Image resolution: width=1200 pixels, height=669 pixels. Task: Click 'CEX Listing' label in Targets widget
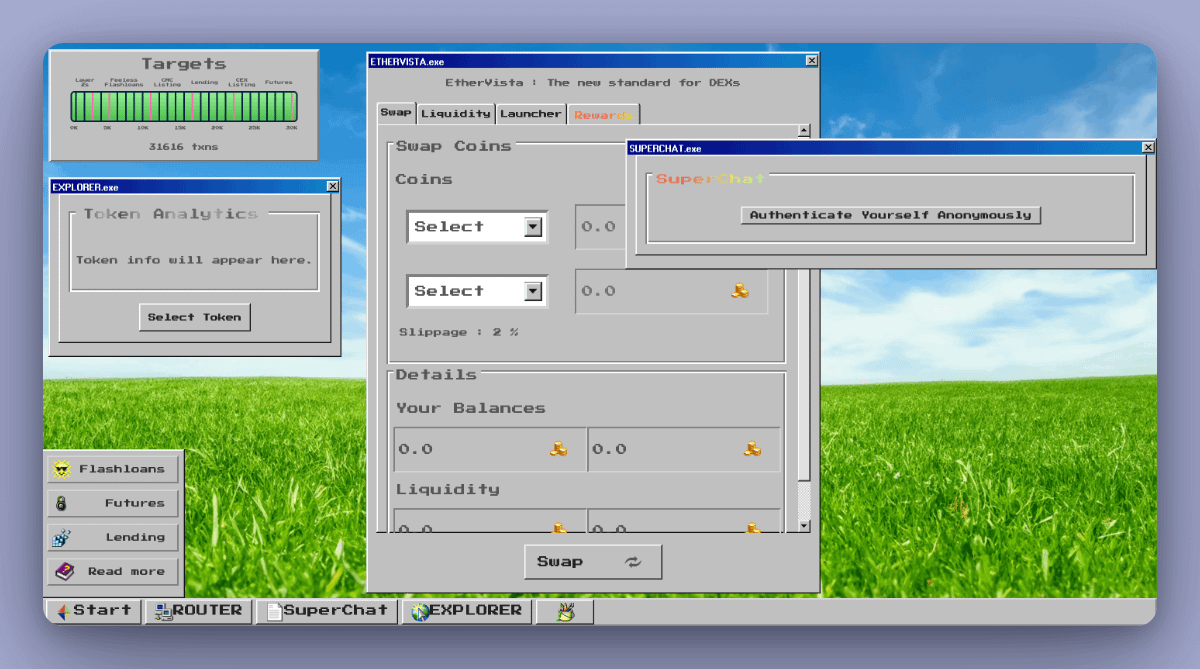coord(241,82)
